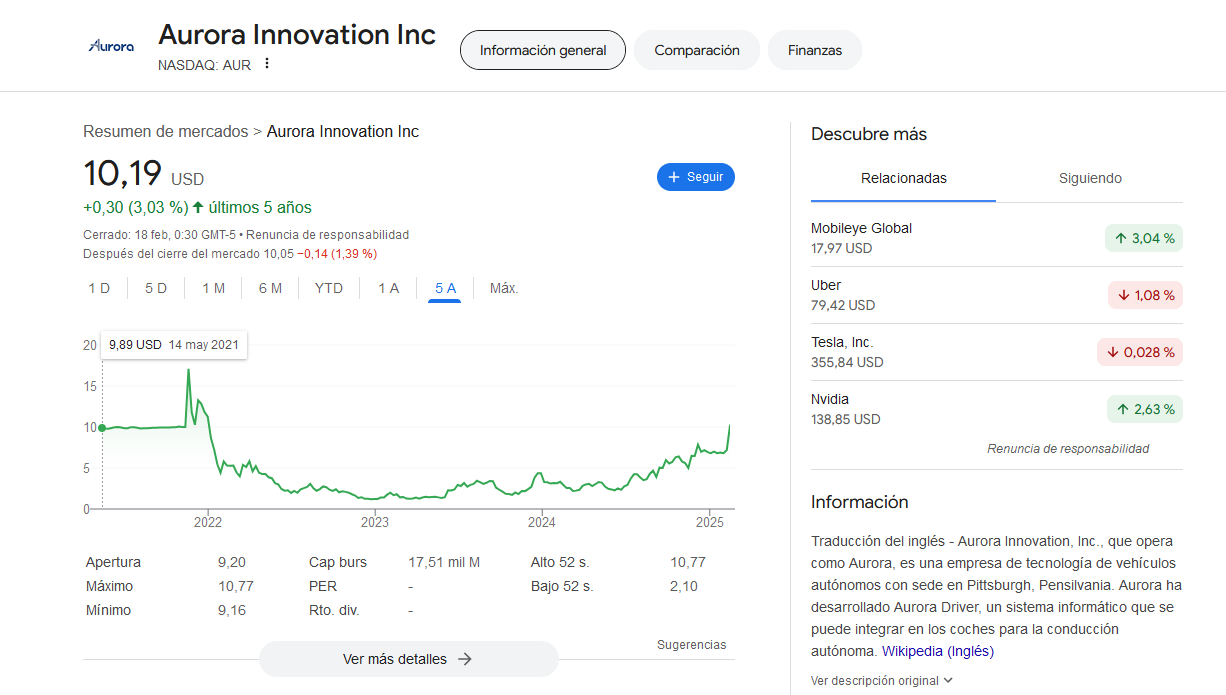This screenshot has height=695, width=1226.
Task: Click the Mobileye 3,04 % change badge
Action: tap(1144, 238)
